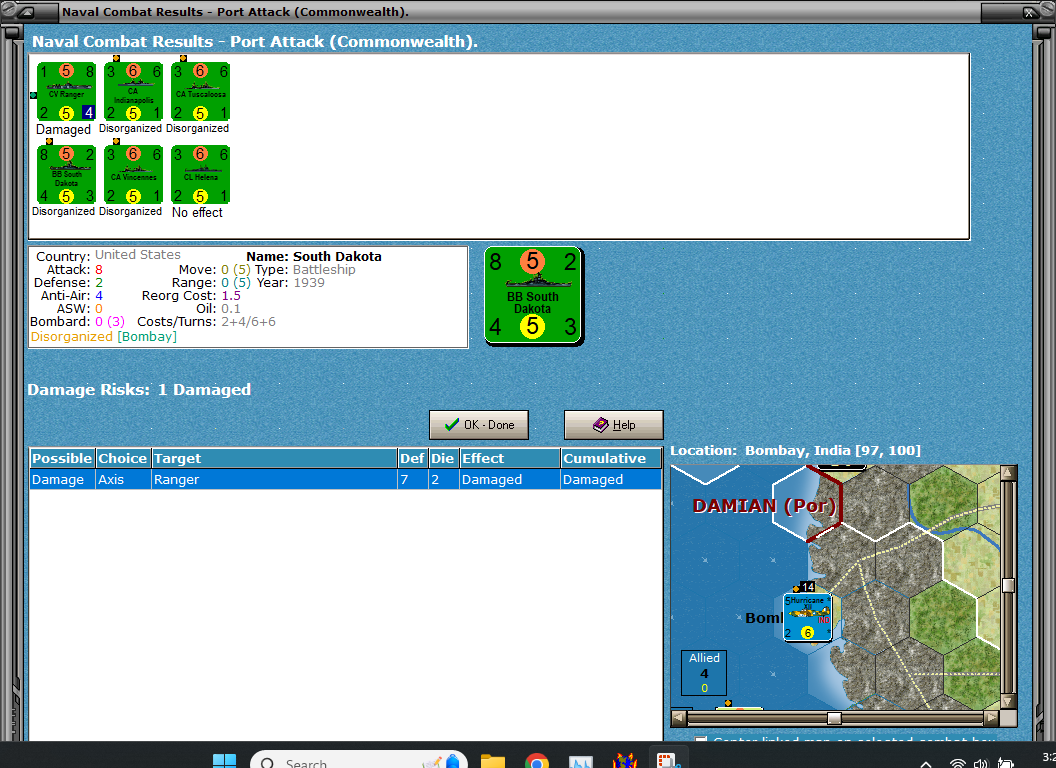The height and width of the screenshot is (768, 1056).
Task: Open the Help button
Action: [614, 425]
